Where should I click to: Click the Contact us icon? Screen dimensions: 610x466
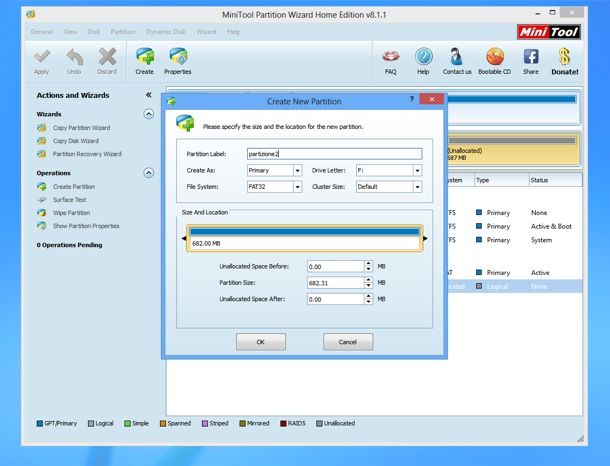point(456,57)
